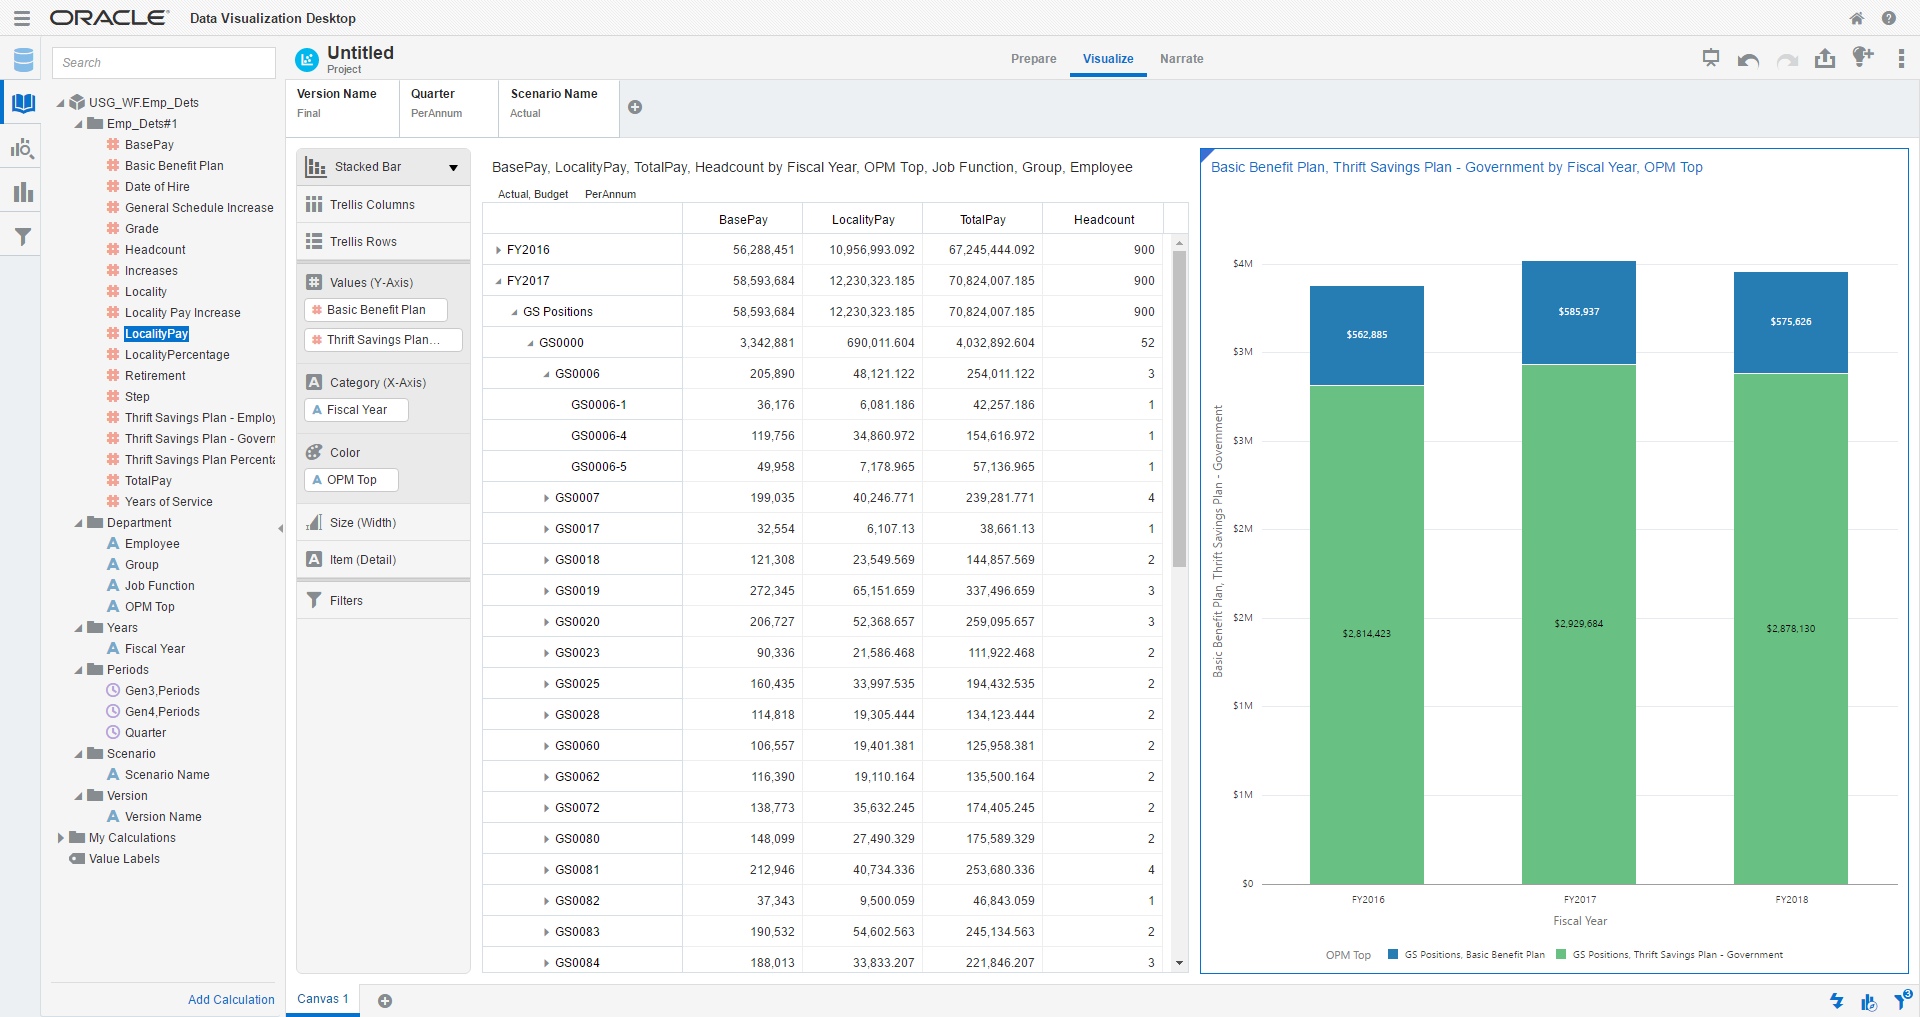Click the Add Calculation link

tap(231, 1000)
